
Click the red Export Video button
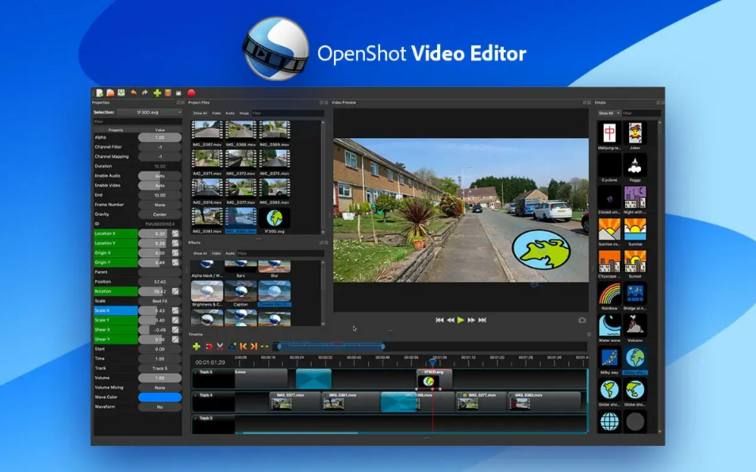coord(191,93)
